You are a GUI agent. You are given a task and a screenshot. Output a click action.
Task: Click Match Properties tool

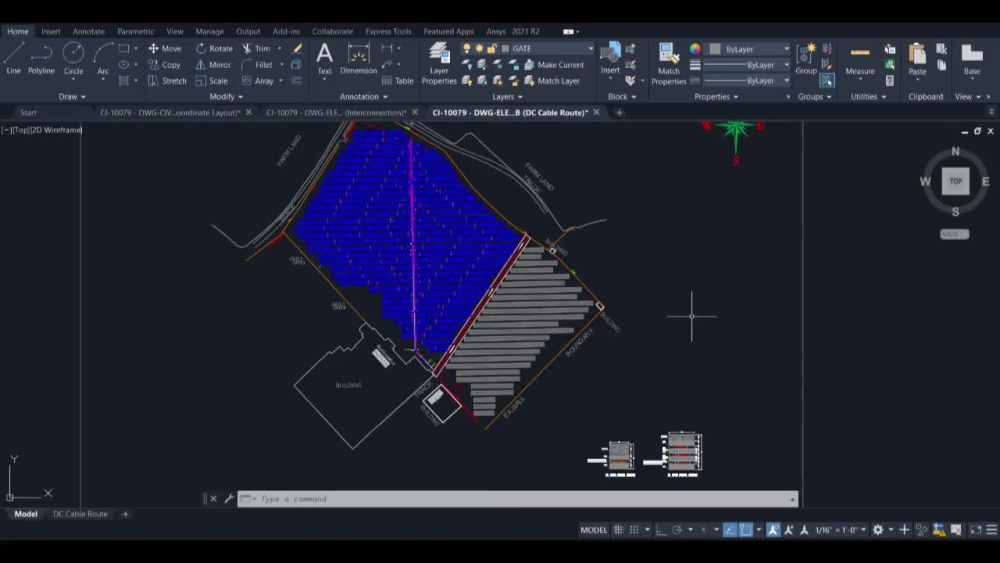[668, 63]
